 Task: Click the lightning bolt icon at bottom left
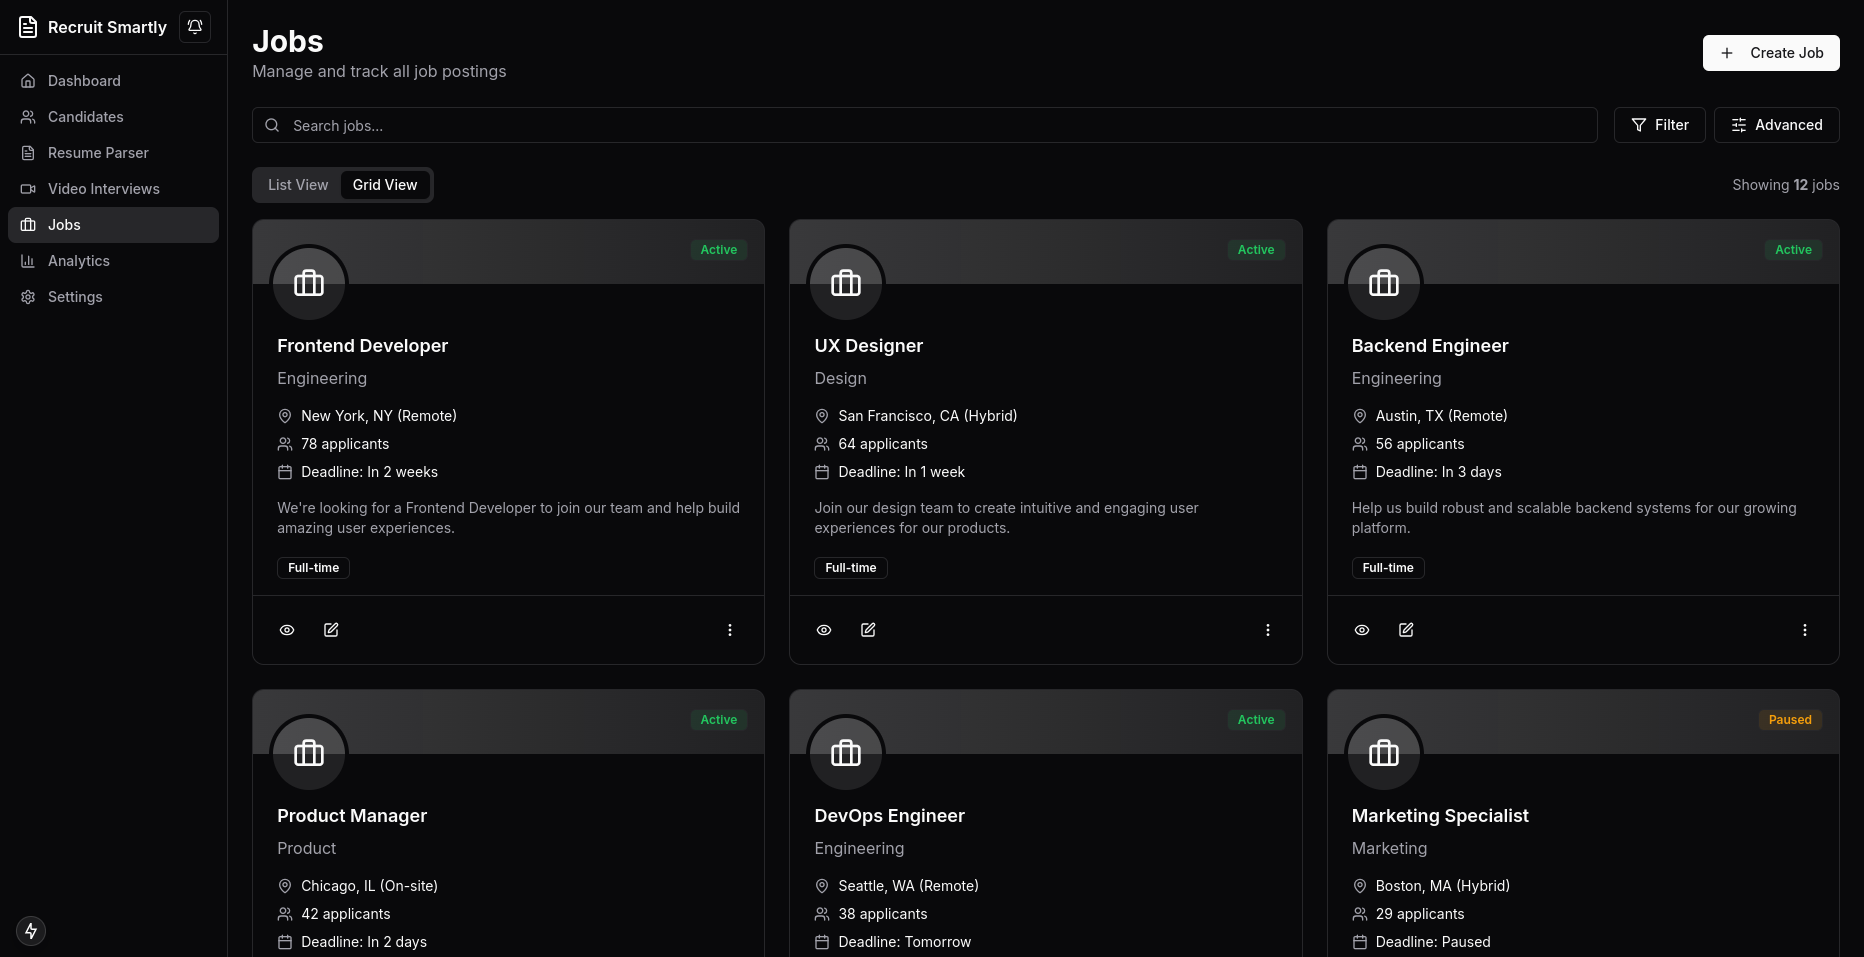pos(31,931)
